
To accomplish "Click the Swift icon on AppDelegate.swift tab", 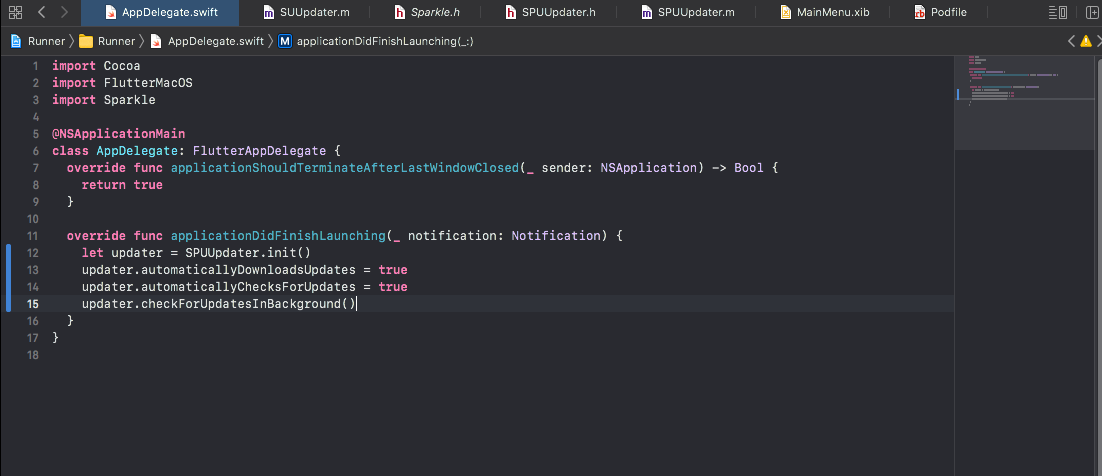I will coord(110,13).
